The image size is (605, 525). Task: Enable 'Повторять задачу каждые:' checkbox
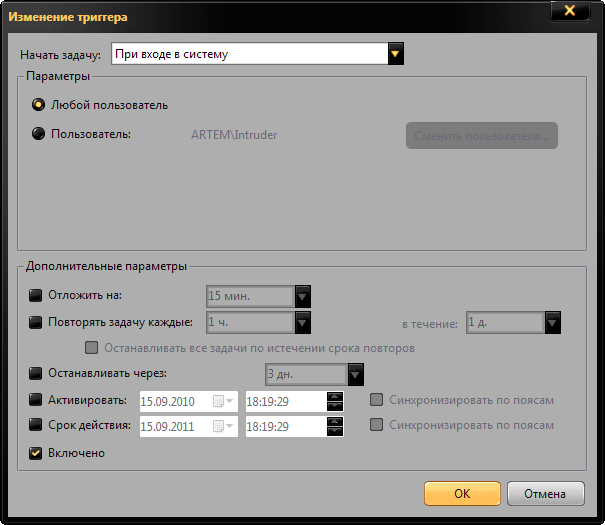[35, 322]
